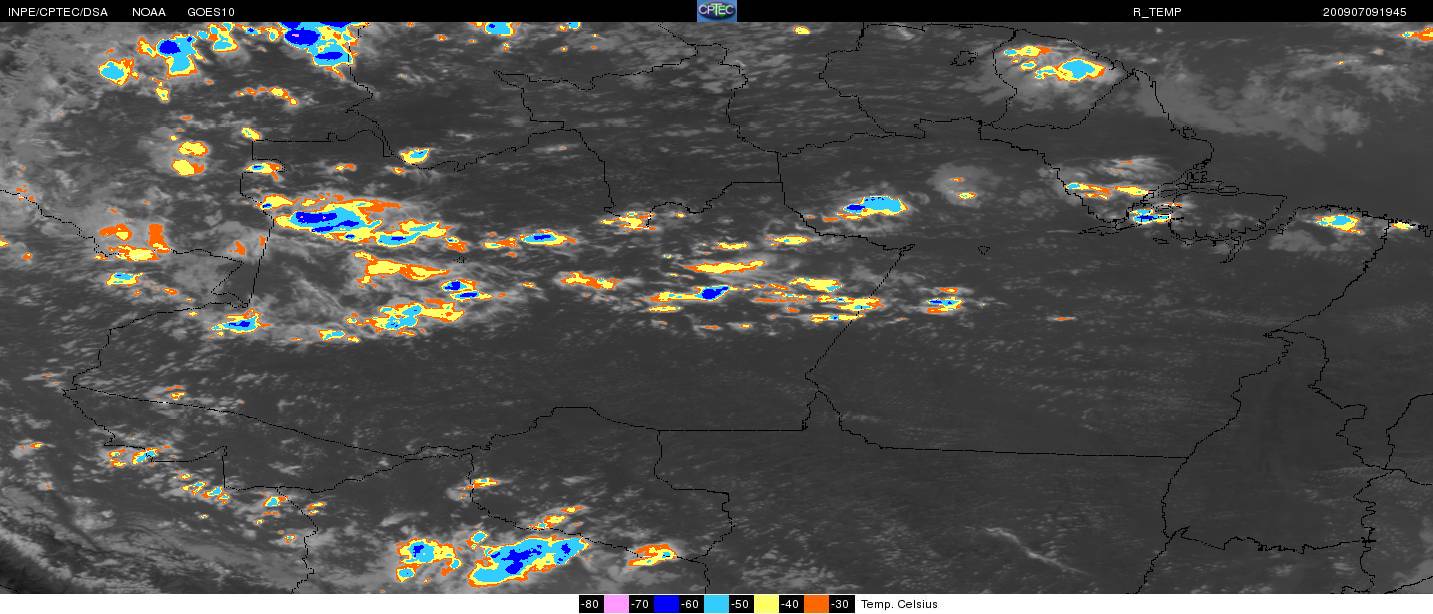Click the -40 legend temperature label
This screenshot has width=1433, height=614.
pos(790,604)
